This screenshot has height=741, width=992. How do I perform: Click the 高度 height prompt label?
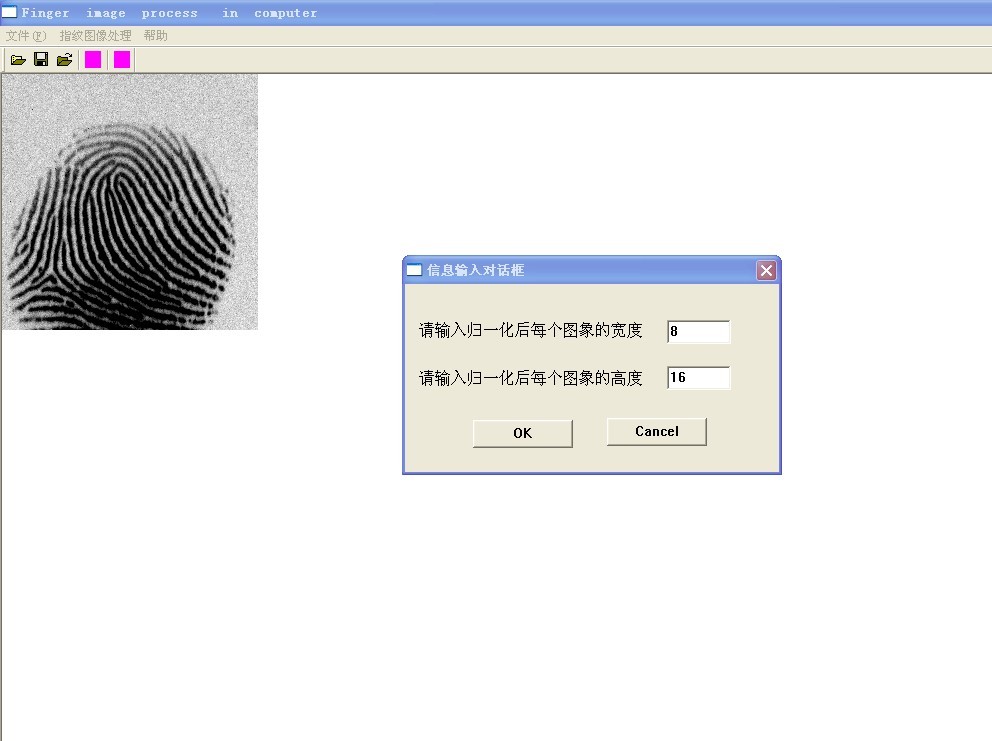(x=530, y=378)
